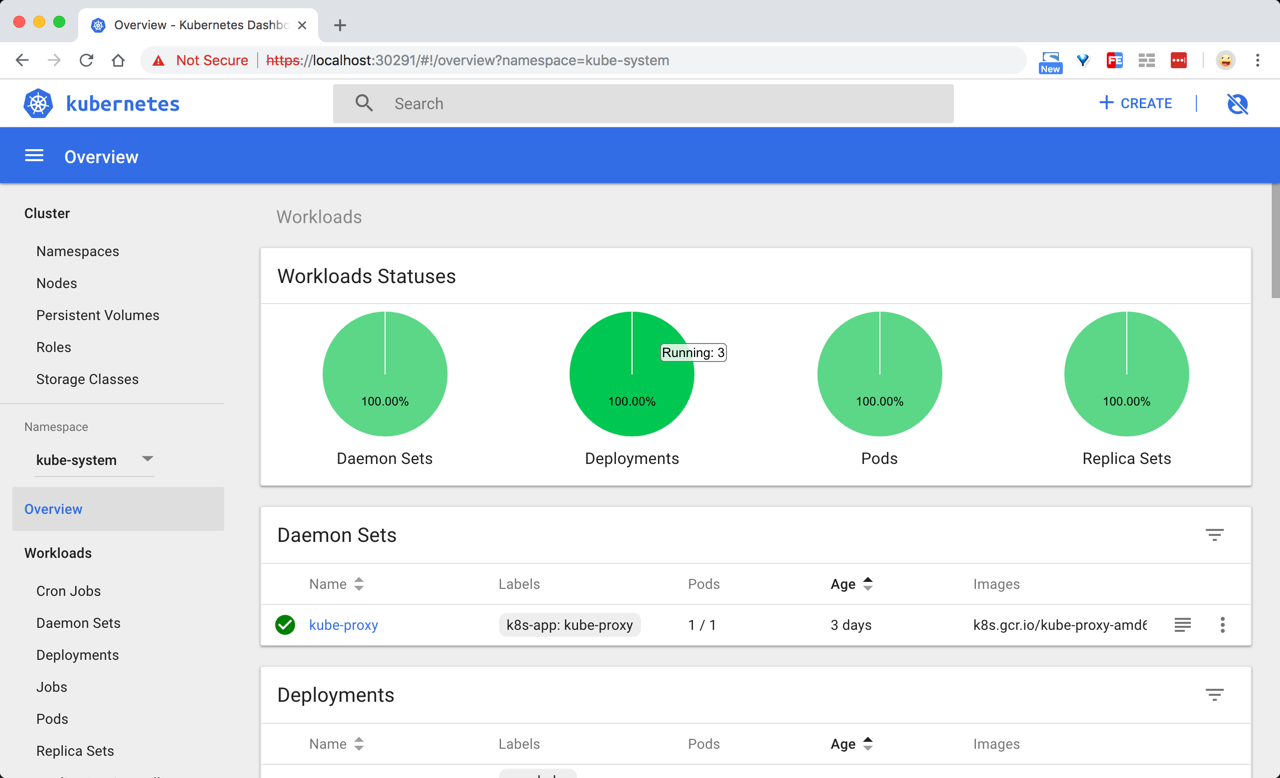
Task: Open Pods in the sidebar
Action: pyautogui.click(x=52, y=719)
